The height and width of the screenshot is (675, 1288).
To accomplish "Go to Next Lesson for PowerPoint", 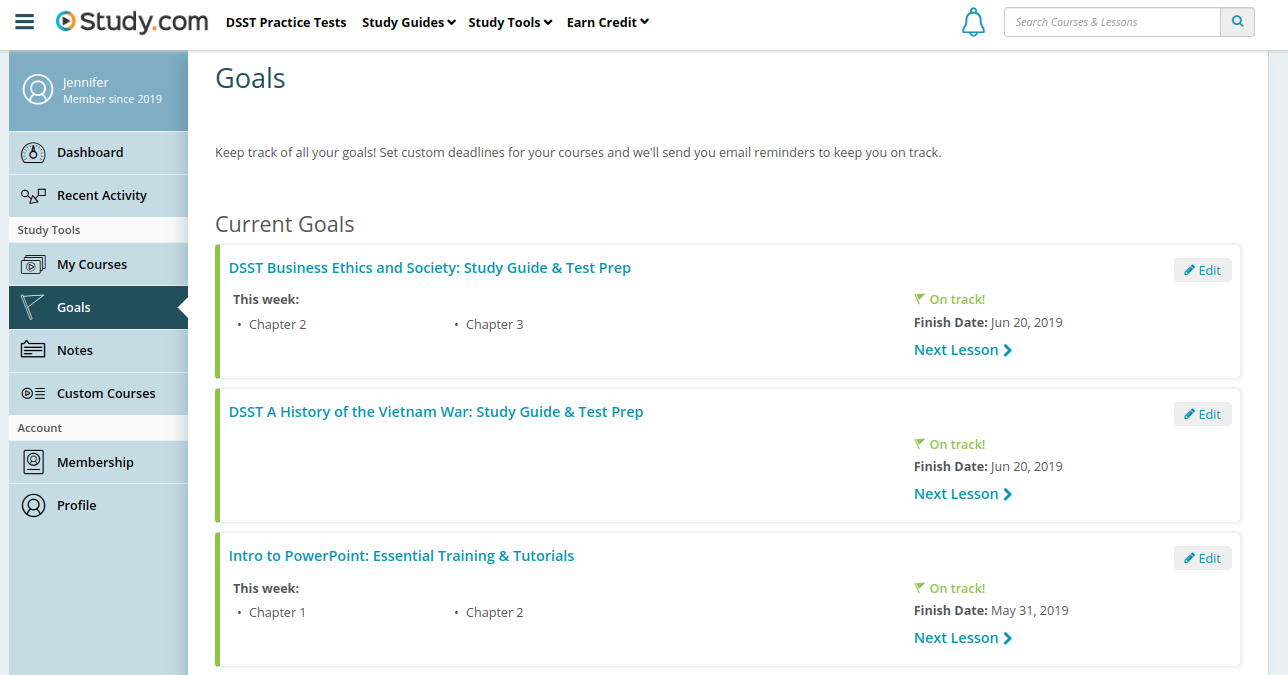I will [x=963, y=638].
